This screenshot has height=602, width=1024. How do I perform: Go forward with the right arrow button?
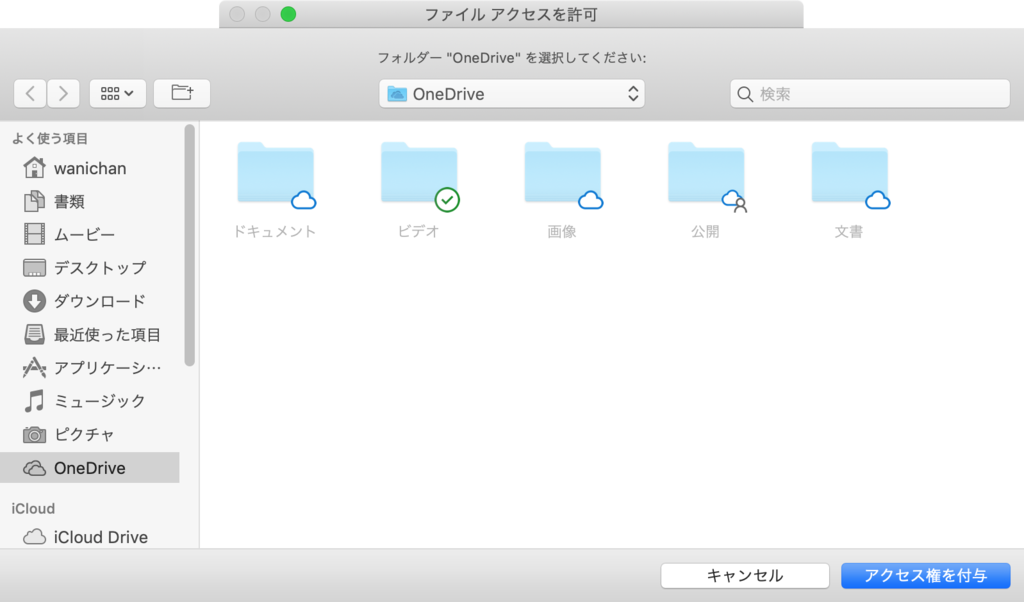[63, 93]
